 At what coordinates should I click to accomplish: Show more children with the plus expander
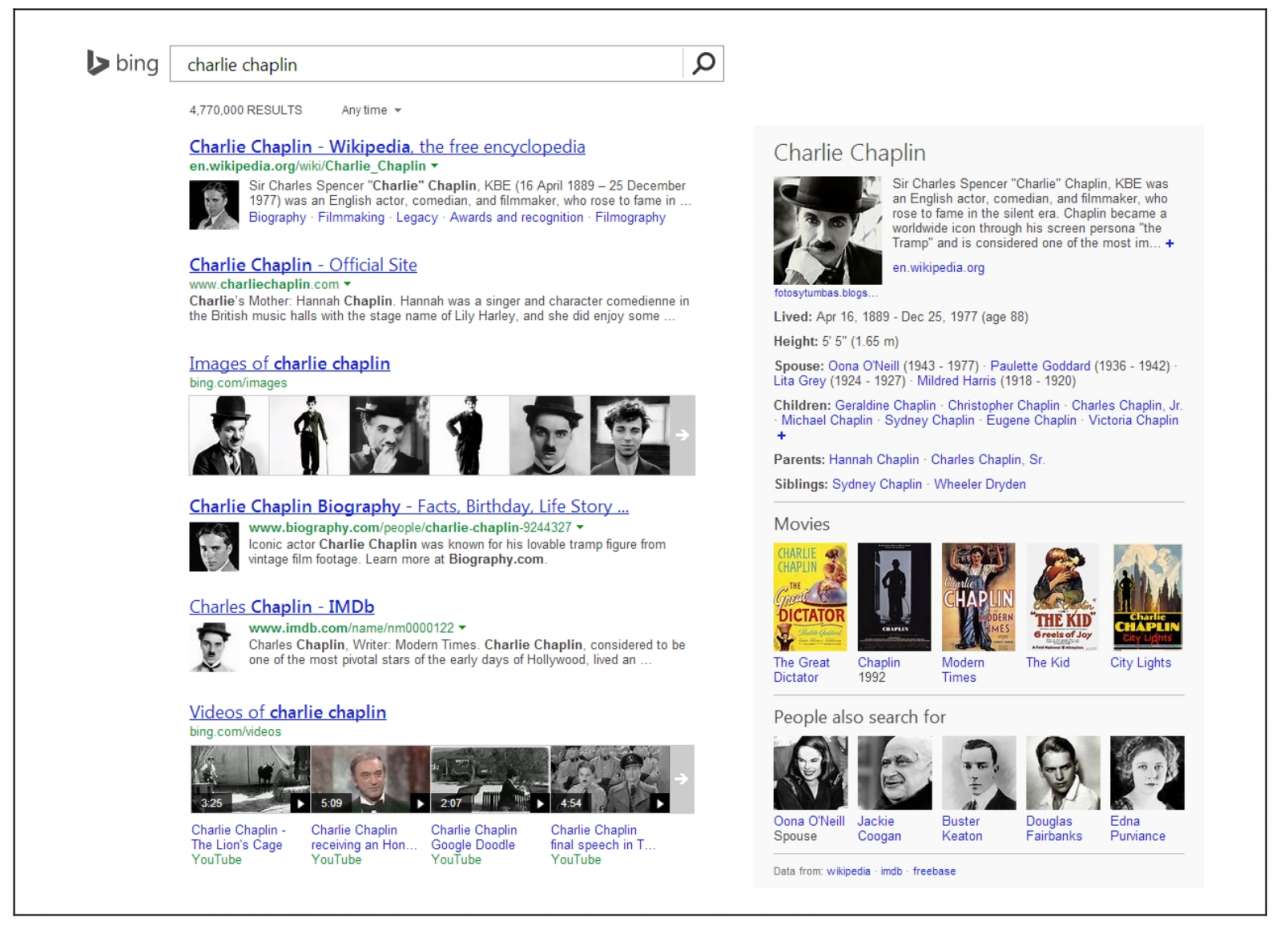(x=781, y=435)
